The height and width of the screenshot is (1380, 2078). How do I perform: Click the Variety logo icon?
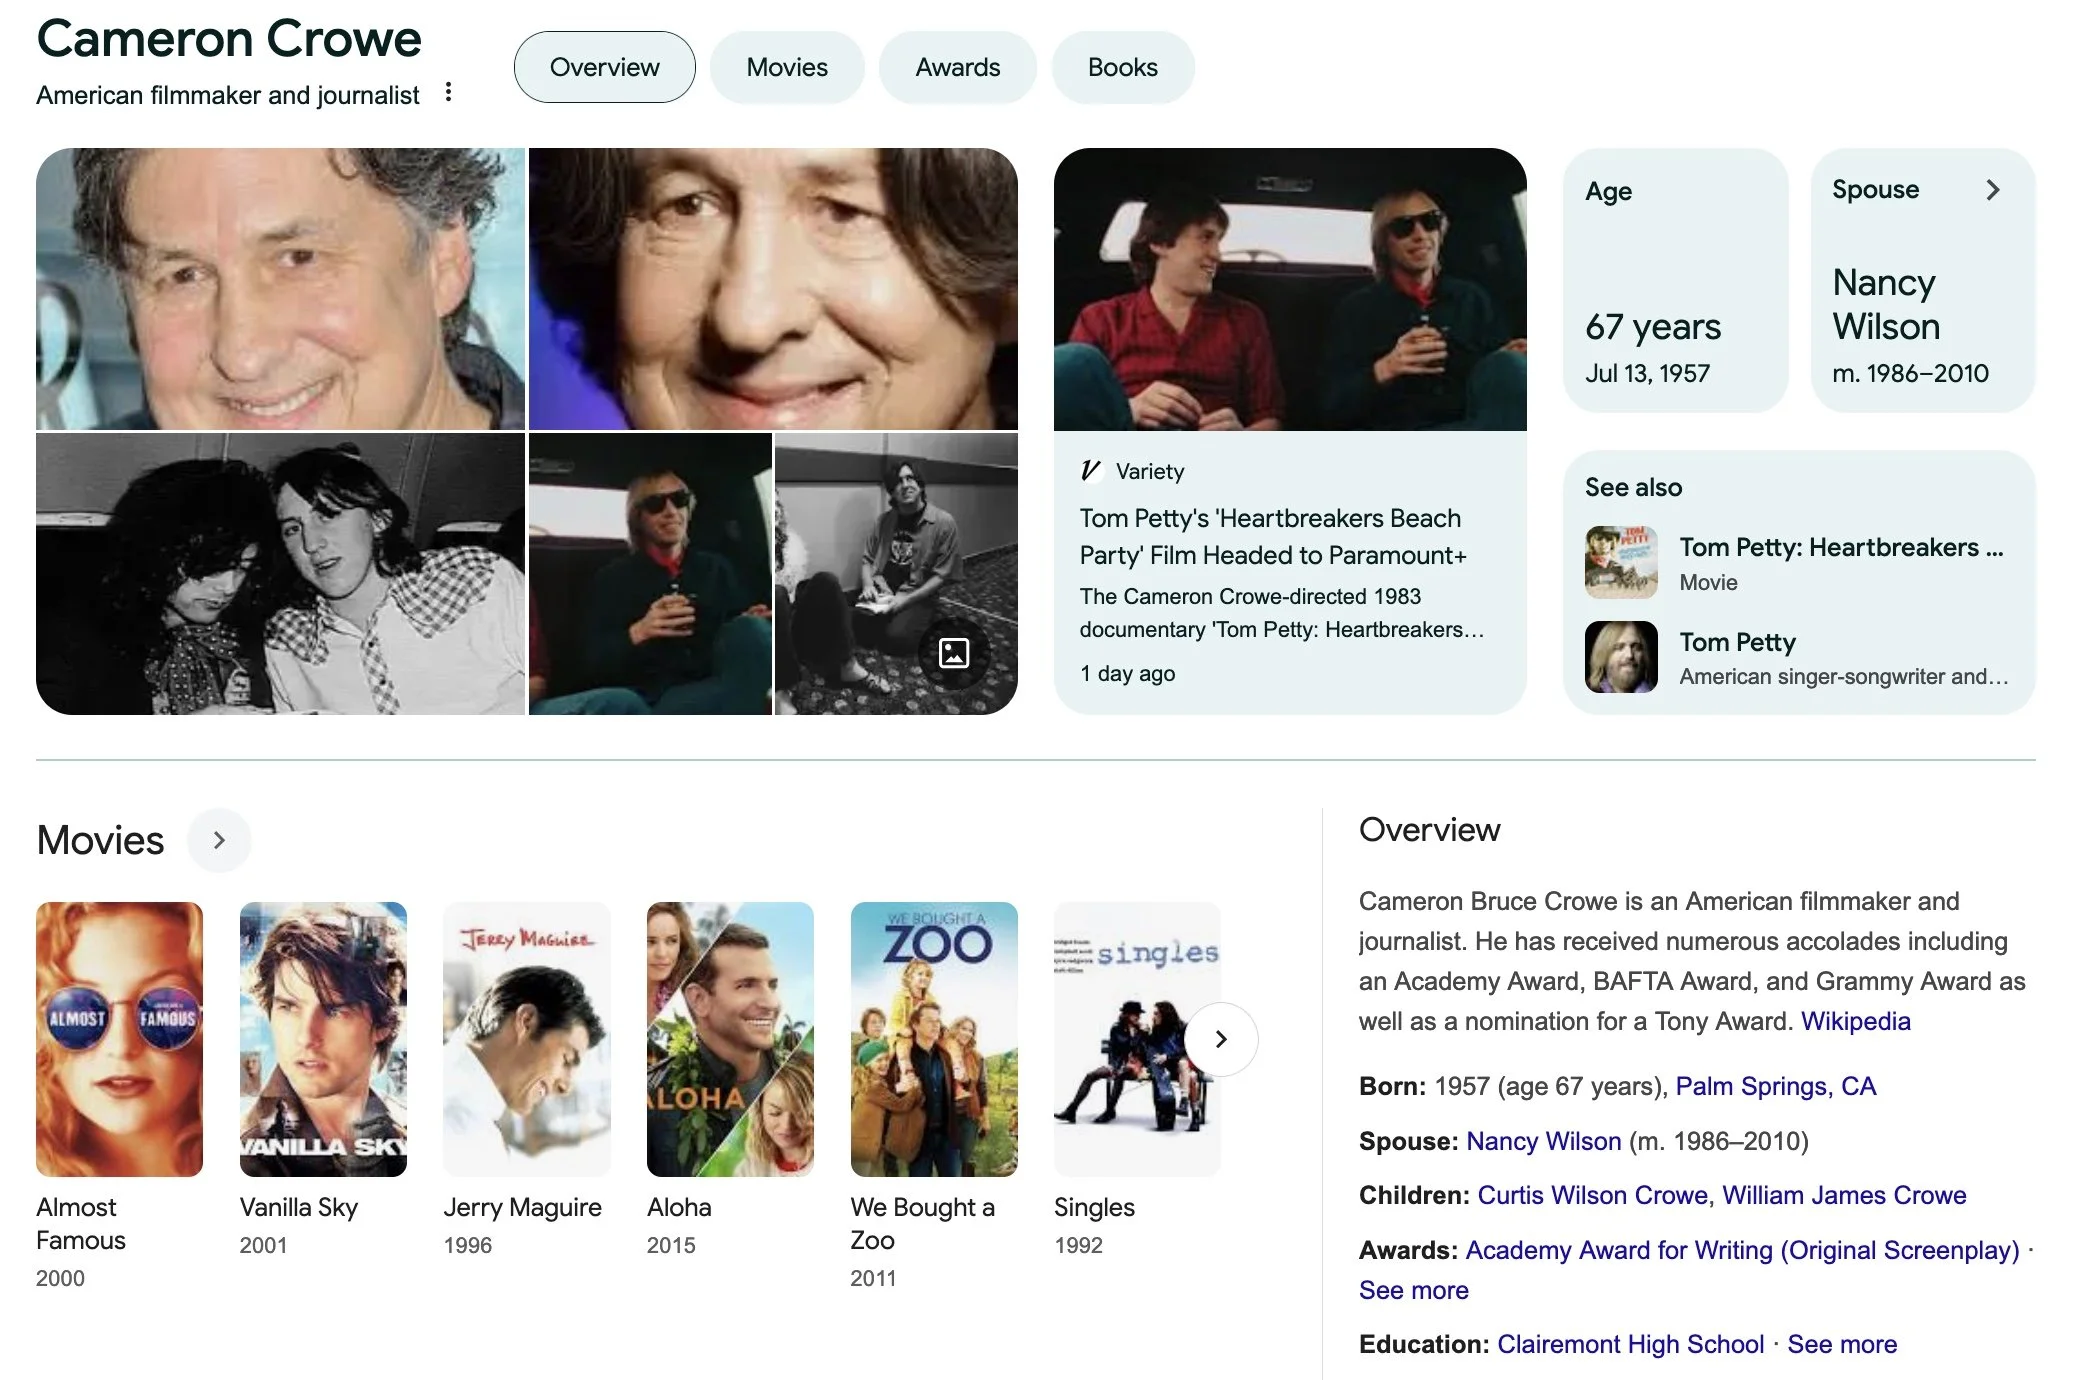(1091, 471)
